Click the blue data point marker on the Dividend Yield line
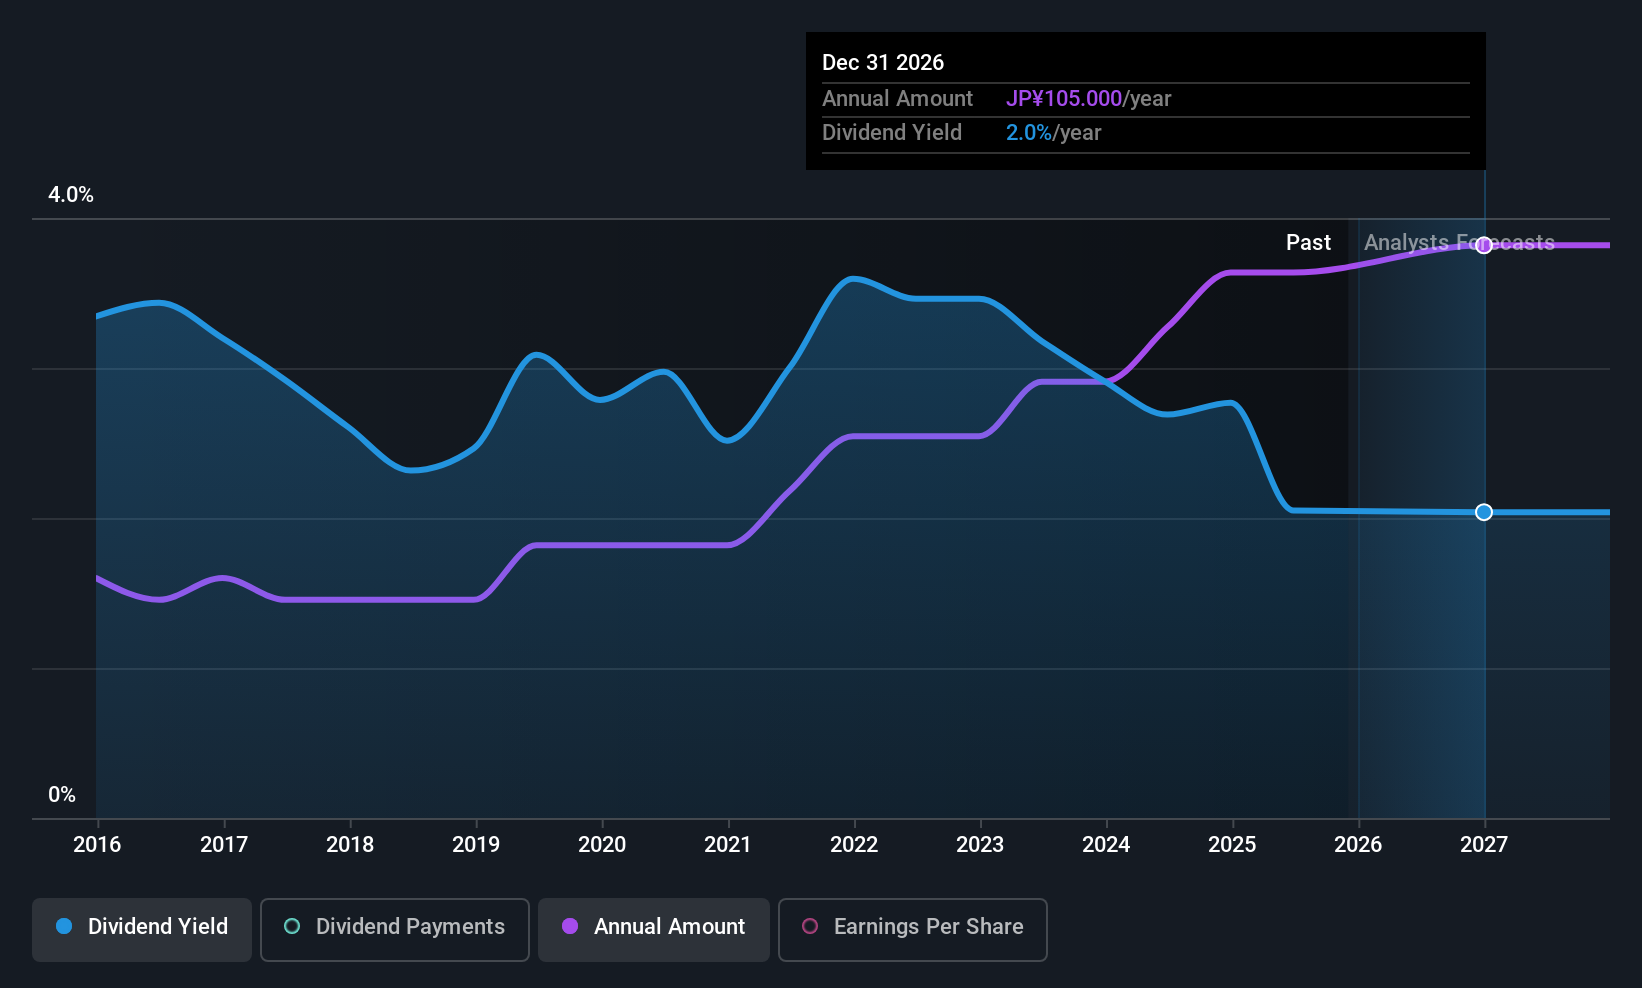 coord(1484,512)
